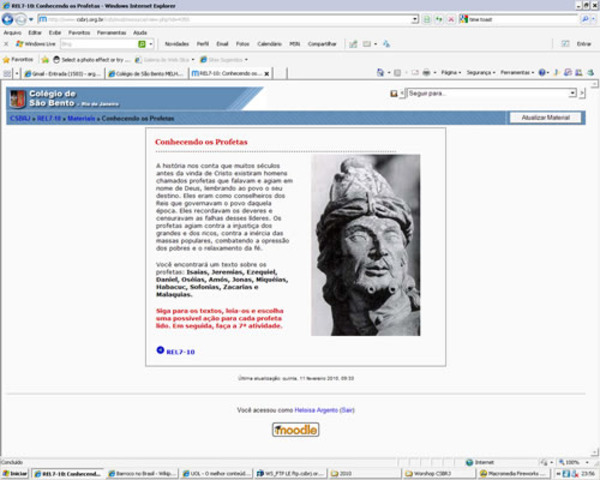Viewport: 600px width, 480px height.
Task: Click the address bar URL field
Action: coord(225,19)
